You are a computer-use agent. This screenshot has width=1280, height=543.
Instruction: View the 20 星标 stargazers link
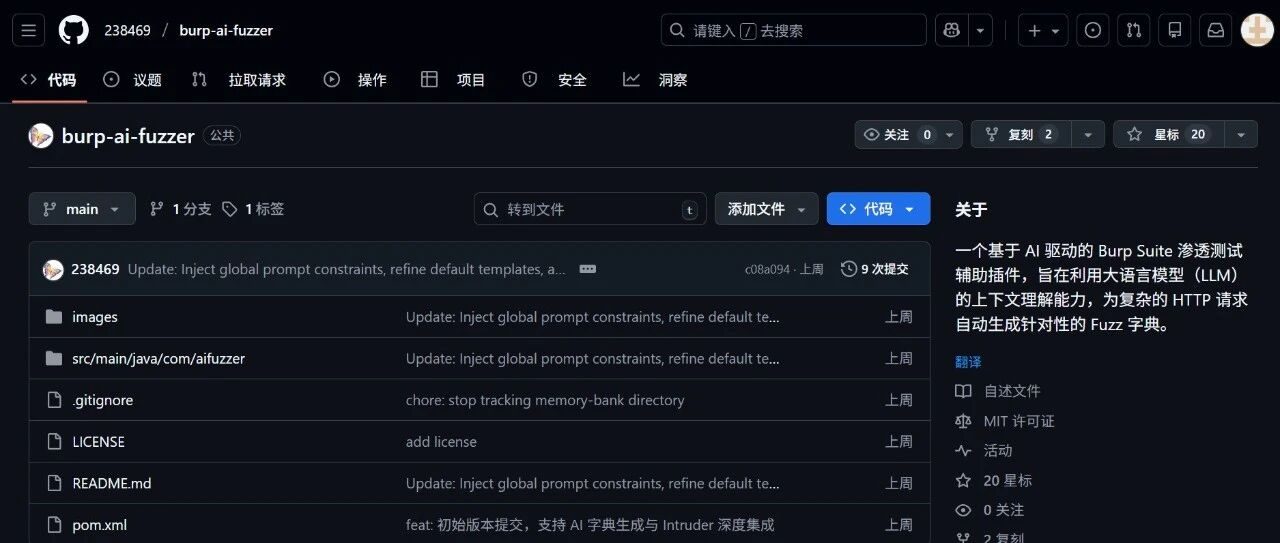(x=994, y=481)
